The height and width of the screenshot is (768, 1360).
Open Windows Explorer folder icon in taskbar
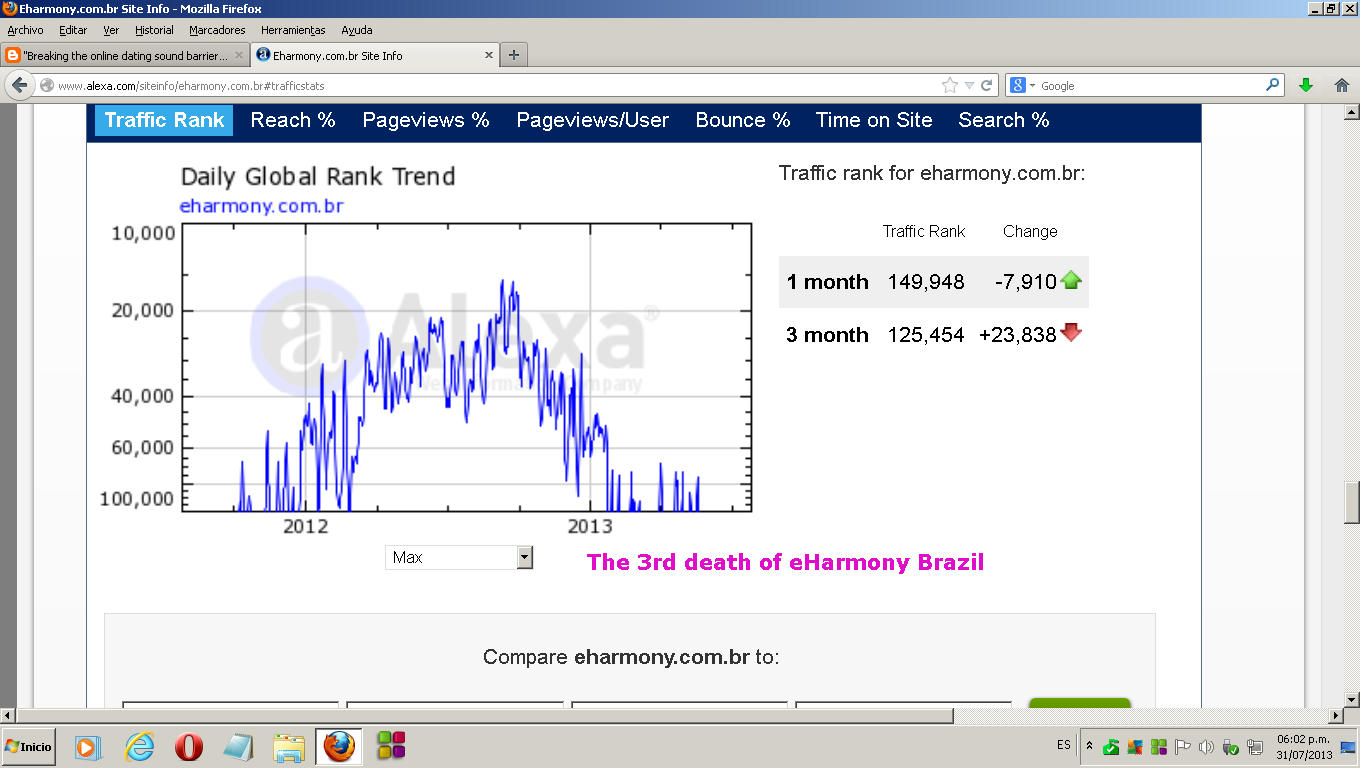[289, 746]
